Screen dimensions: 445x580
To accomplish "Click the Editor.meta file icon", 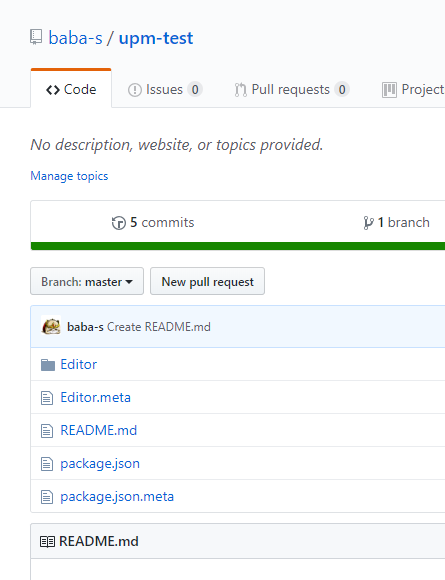I will (x=47, y=398).
